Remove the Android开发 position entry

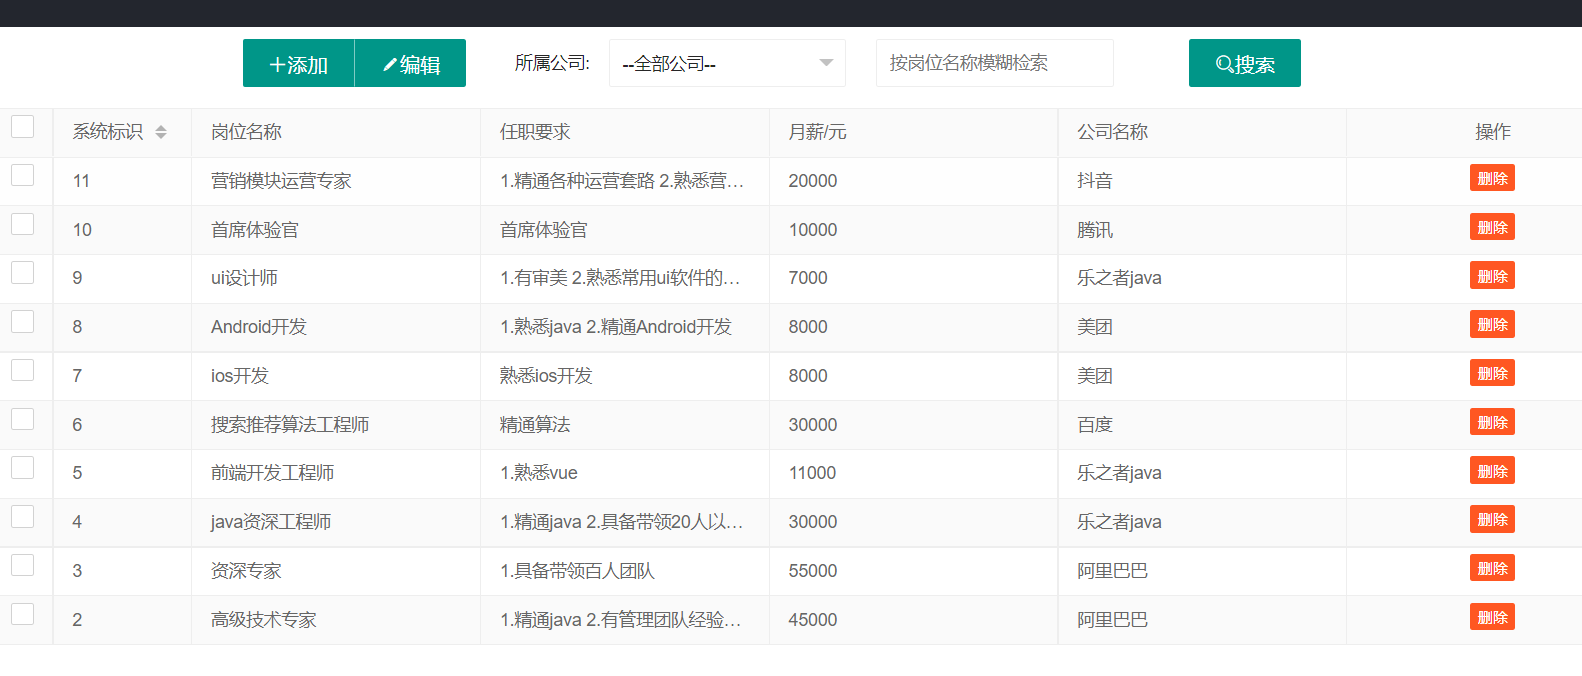point(1491,325)
